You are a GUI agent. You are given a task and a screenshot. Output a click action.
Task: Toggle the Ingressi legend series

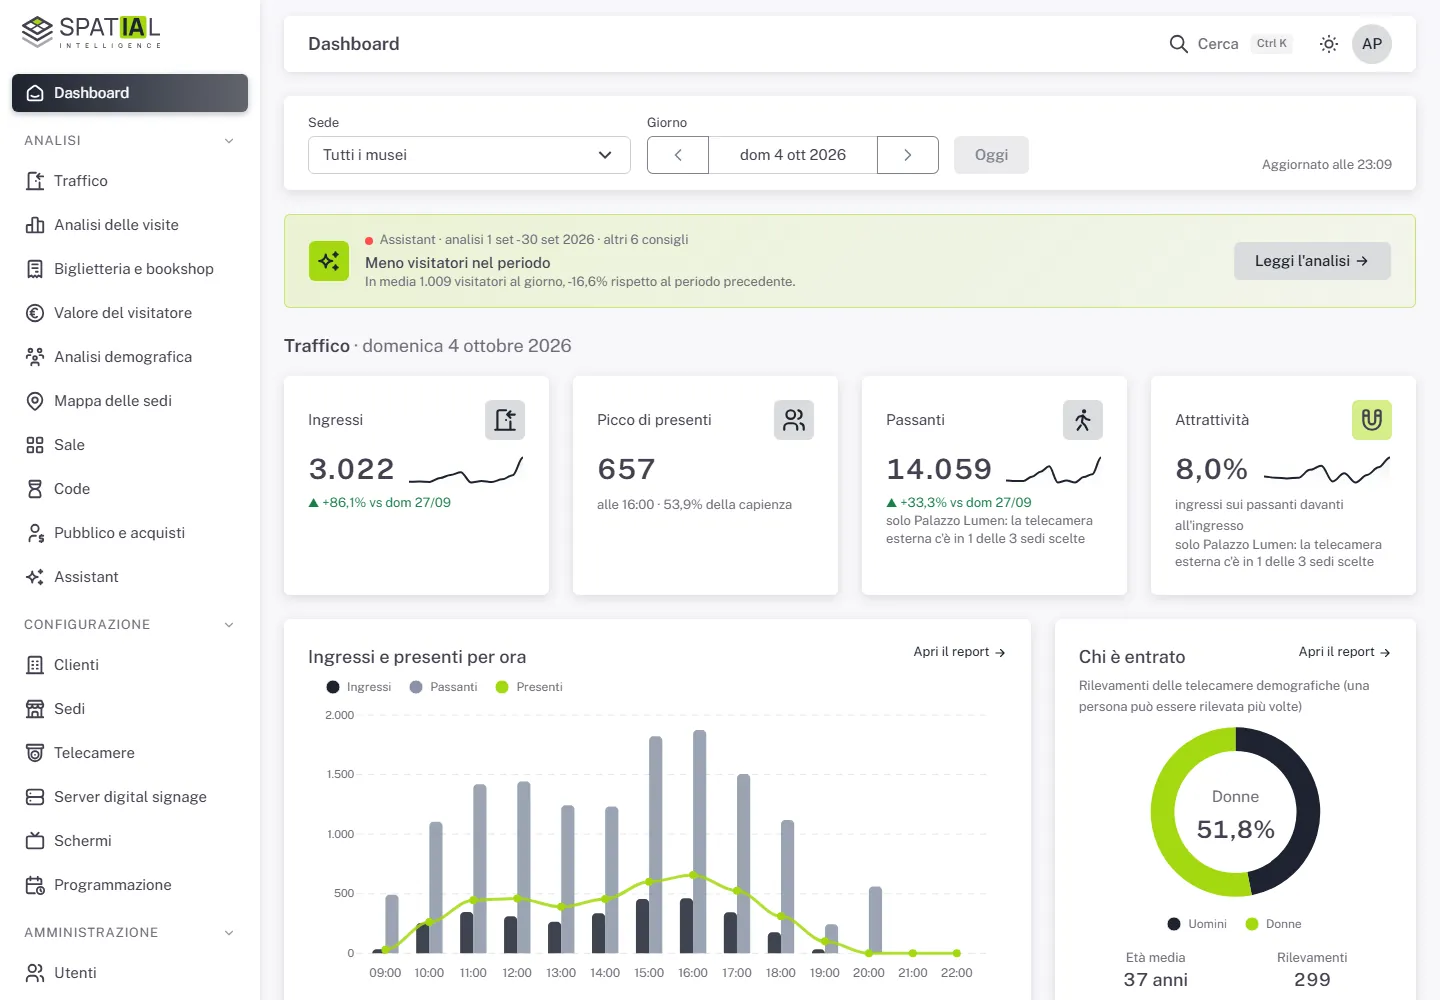click(359, 687)
